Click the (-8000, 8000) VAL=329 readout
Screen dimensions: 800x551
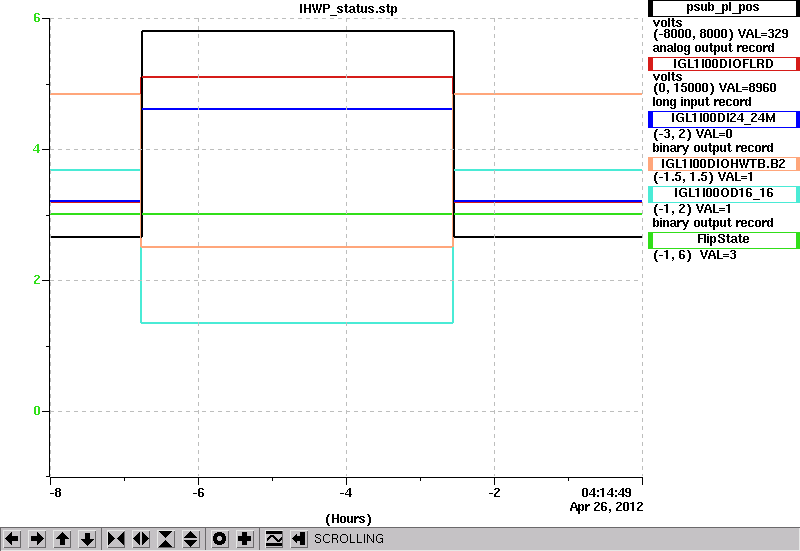720,34
